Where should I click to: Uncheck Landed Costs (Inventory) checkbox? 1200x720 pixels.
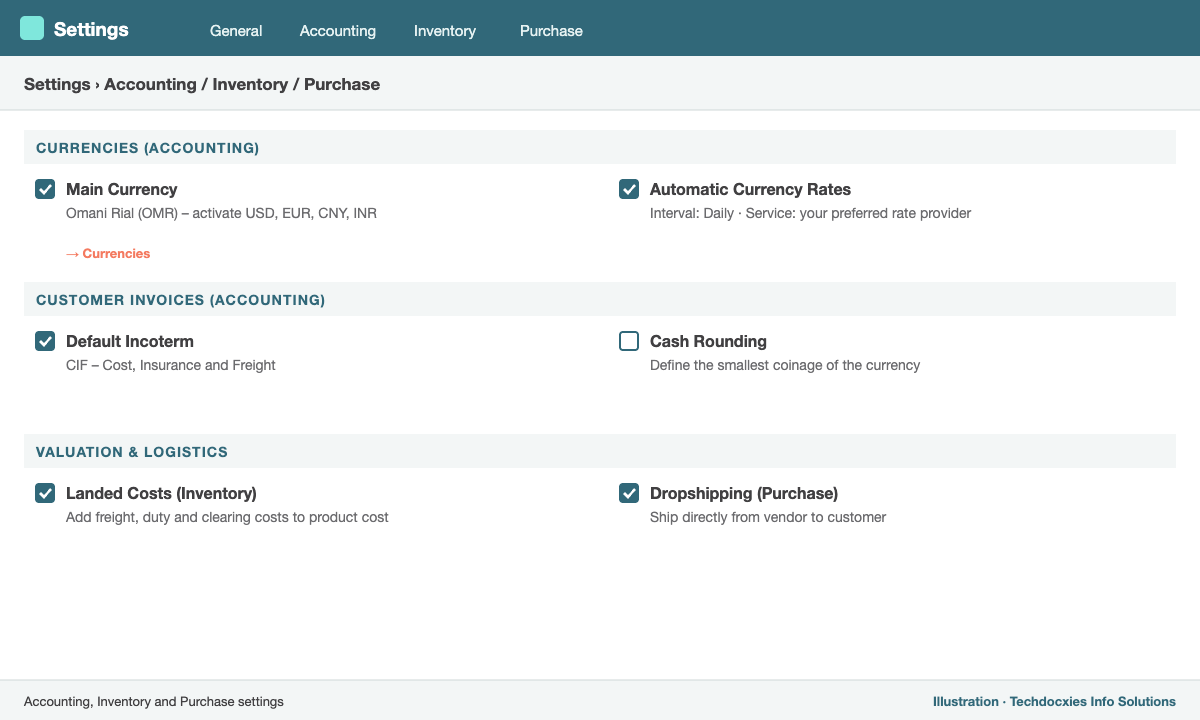(x=45, y=493)
